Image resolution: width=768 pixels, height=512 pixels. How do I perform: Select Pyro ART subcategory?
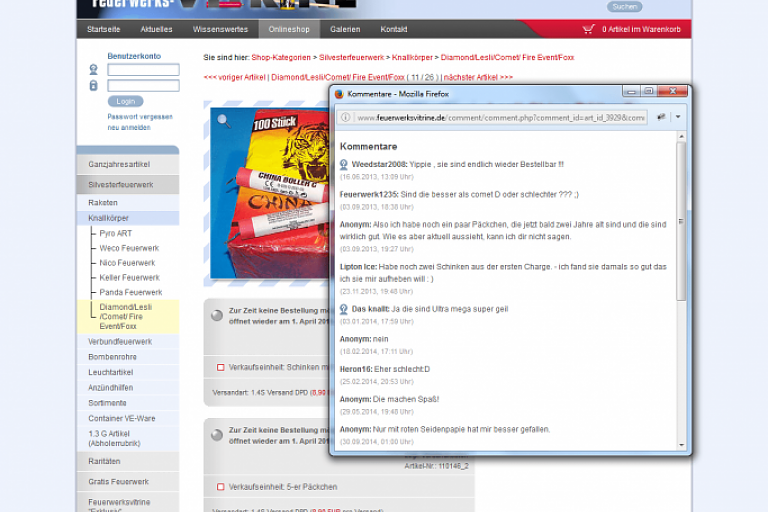click(116, 233)
